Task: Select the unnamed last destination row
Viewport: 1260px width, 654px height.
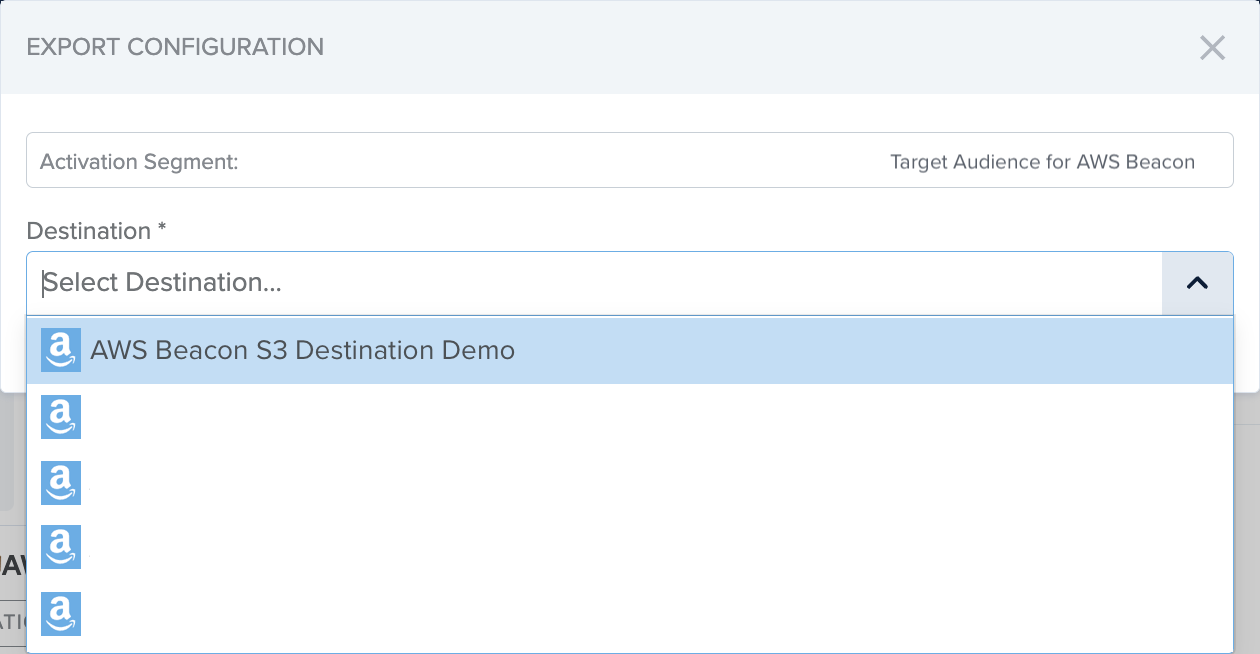Action: click(x=630, y=615)
